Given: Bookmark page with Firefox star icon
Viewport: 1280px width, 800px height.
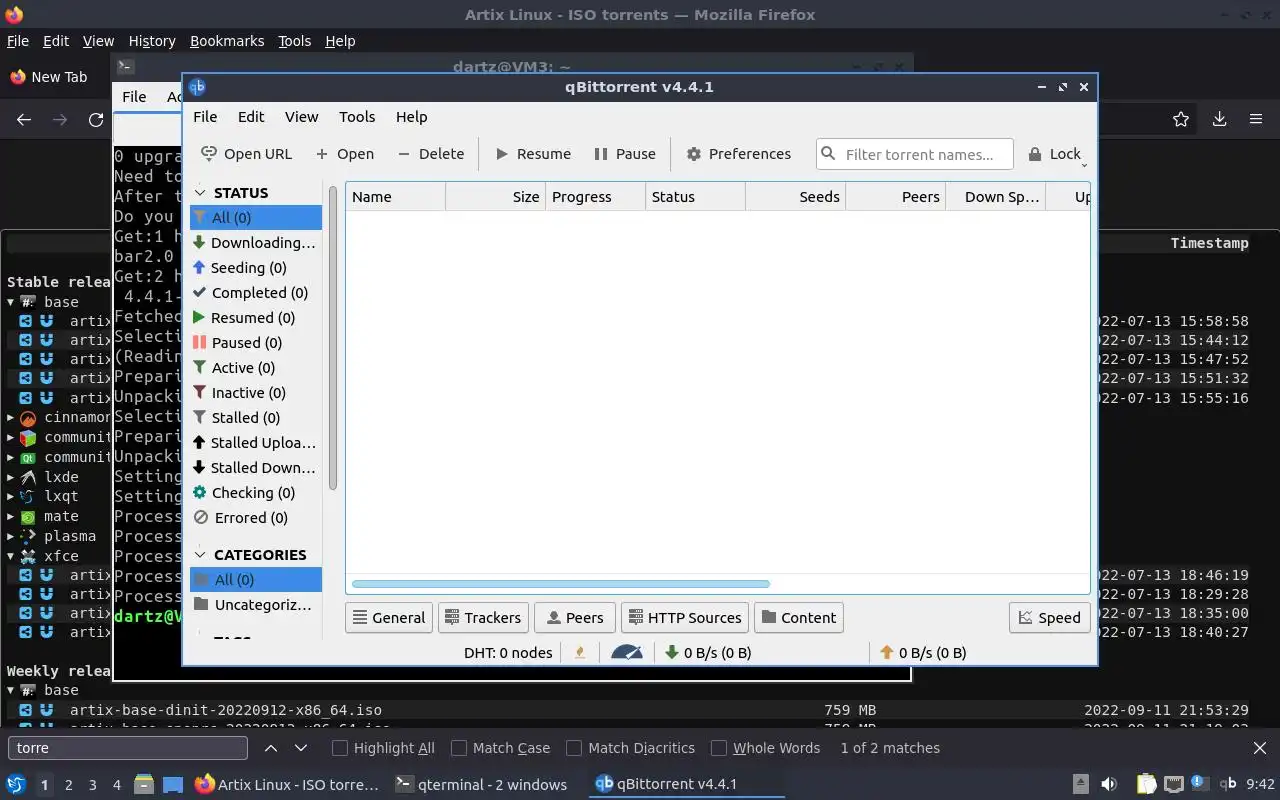Looking at the screenshot, I should pos(1181,119).
